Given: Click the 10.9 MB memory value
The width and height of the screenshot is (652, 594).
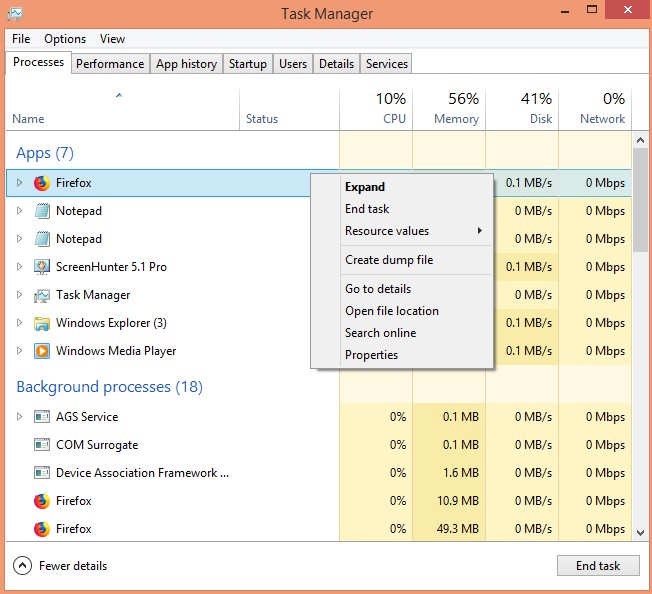Looking at the screenshot, I should 458,501.
